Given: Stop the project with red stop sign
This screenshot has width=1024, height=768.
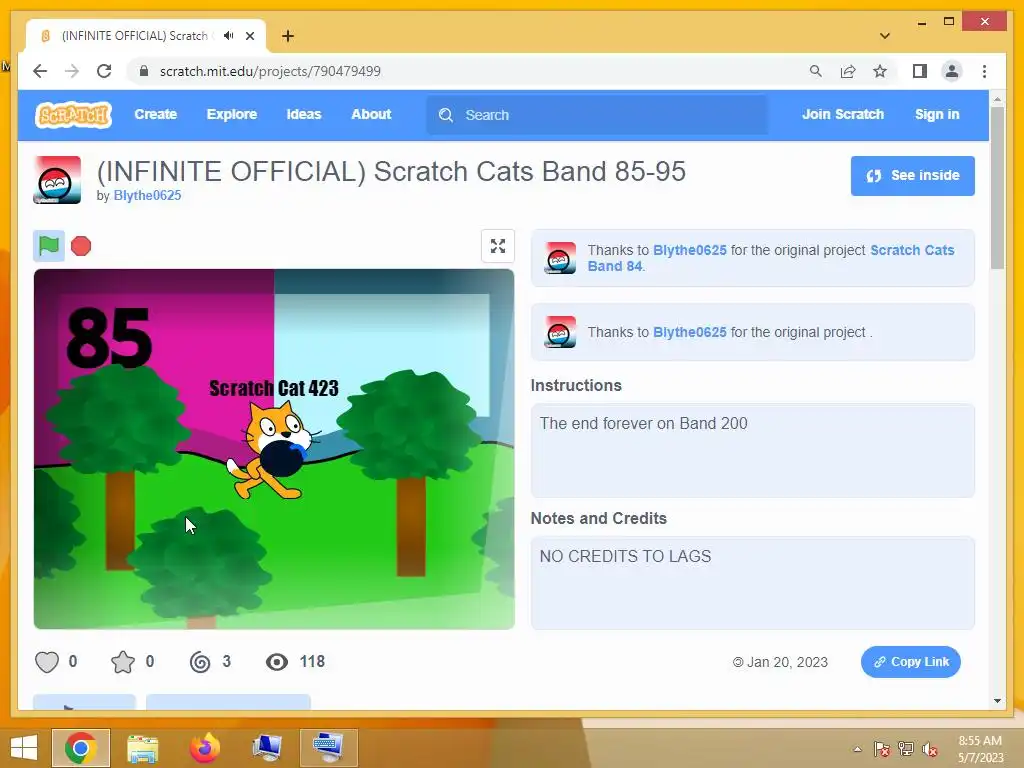Looking at the screenshot, I should coord(81,246).
